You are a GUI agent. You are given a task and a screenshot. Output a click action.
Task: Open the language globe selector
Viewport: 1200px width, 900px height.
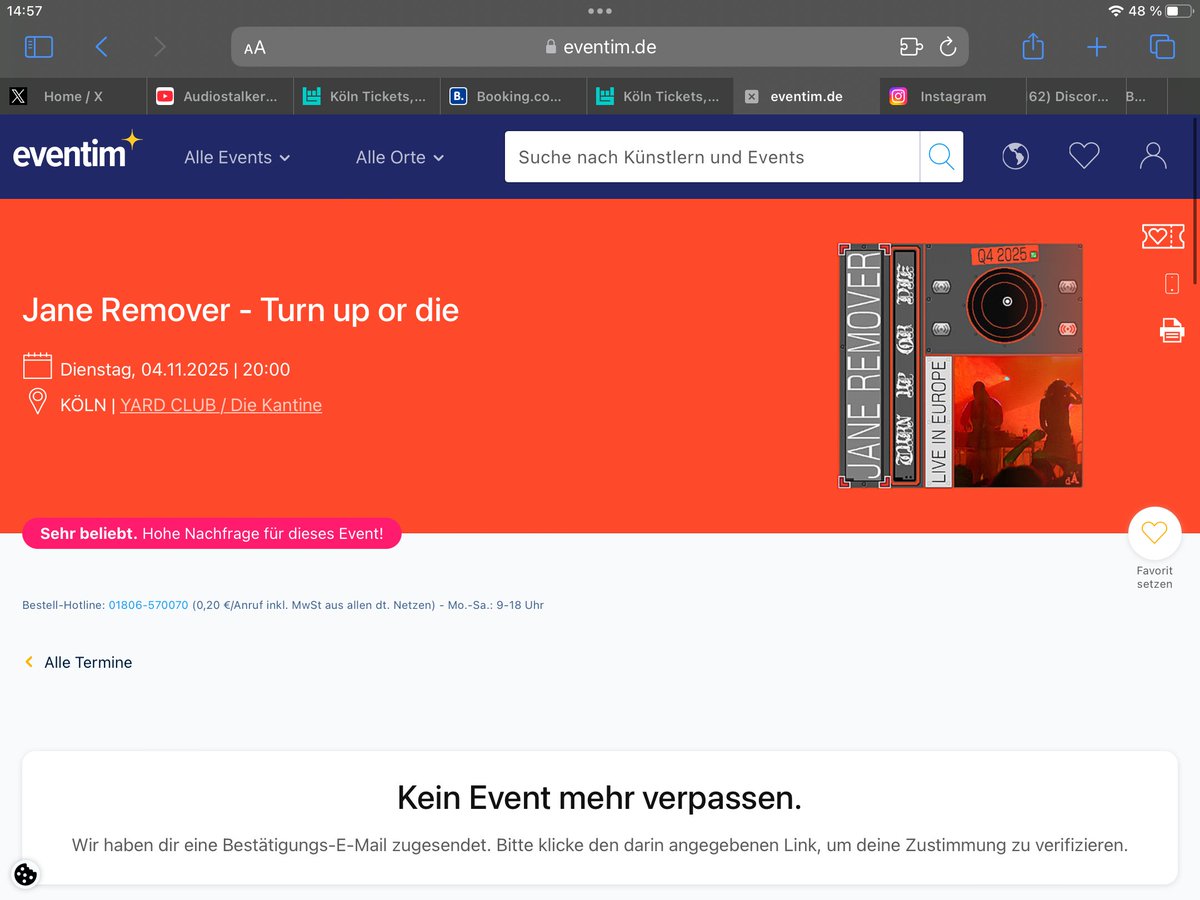click(x=1015, y=156)
